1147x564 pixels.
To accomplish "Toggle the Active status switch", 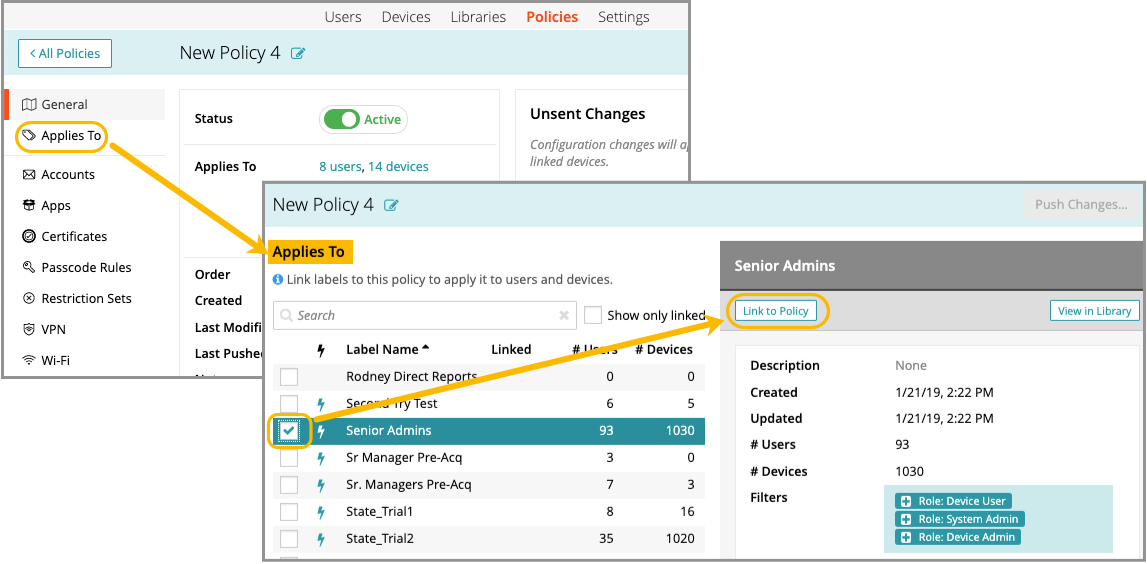I will coord(341,119).
